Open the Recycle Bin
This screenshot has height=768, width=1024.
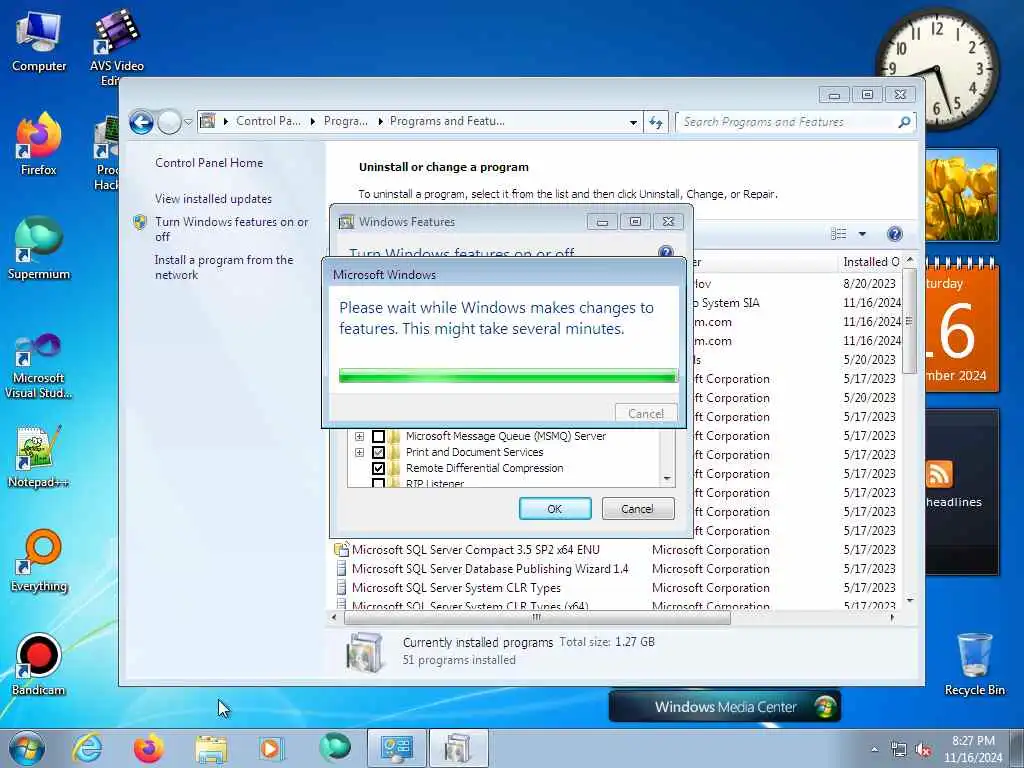coord(974,664)
